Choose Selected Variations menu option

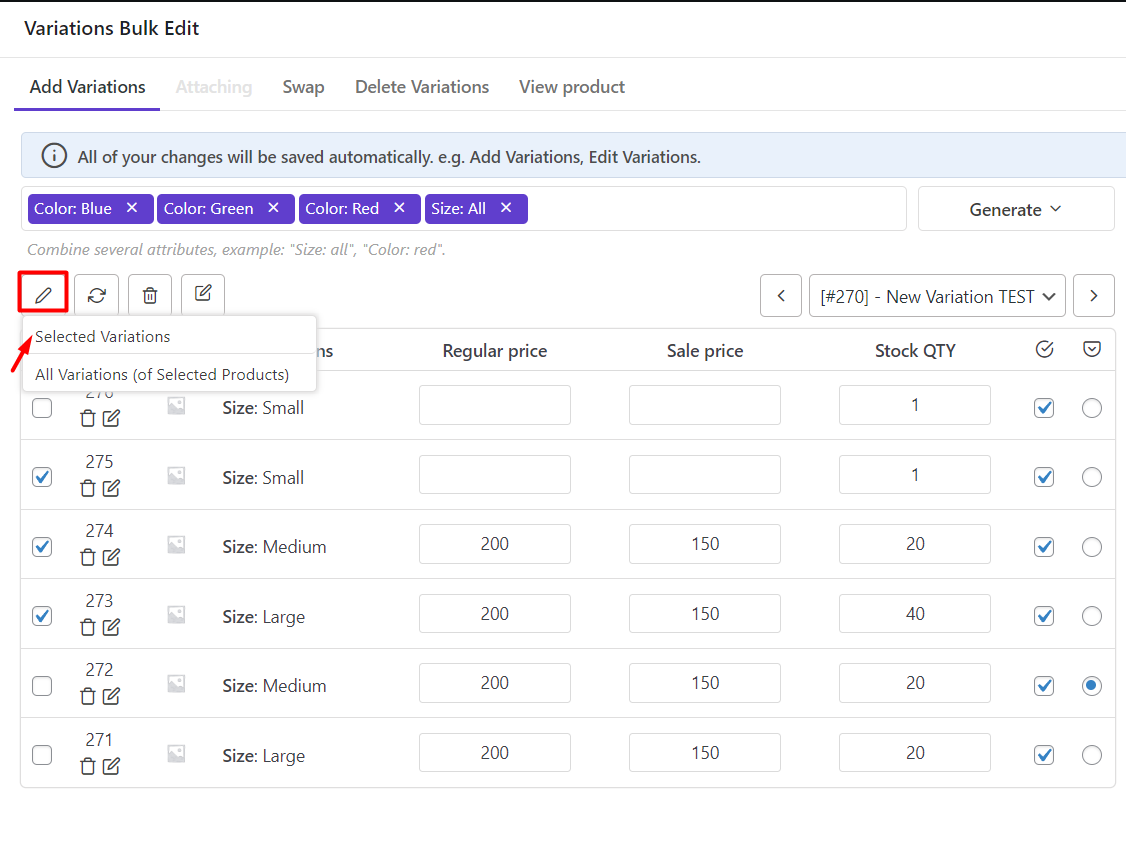pos(103,336)
